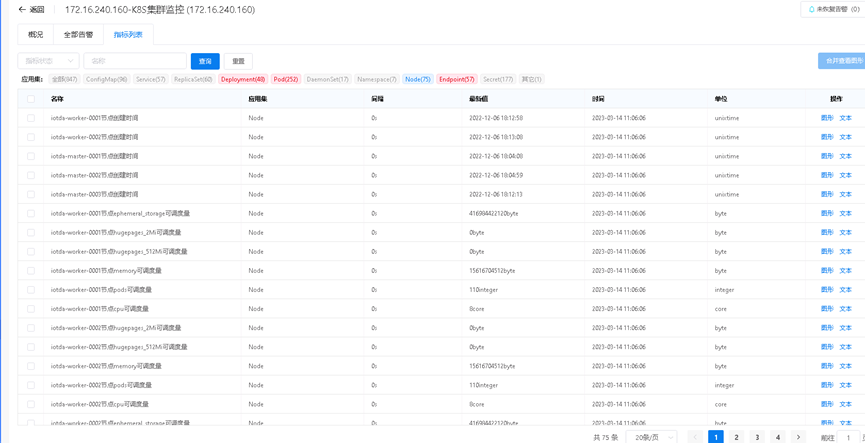Filter by Pod(252) tag

coord(286,79)
